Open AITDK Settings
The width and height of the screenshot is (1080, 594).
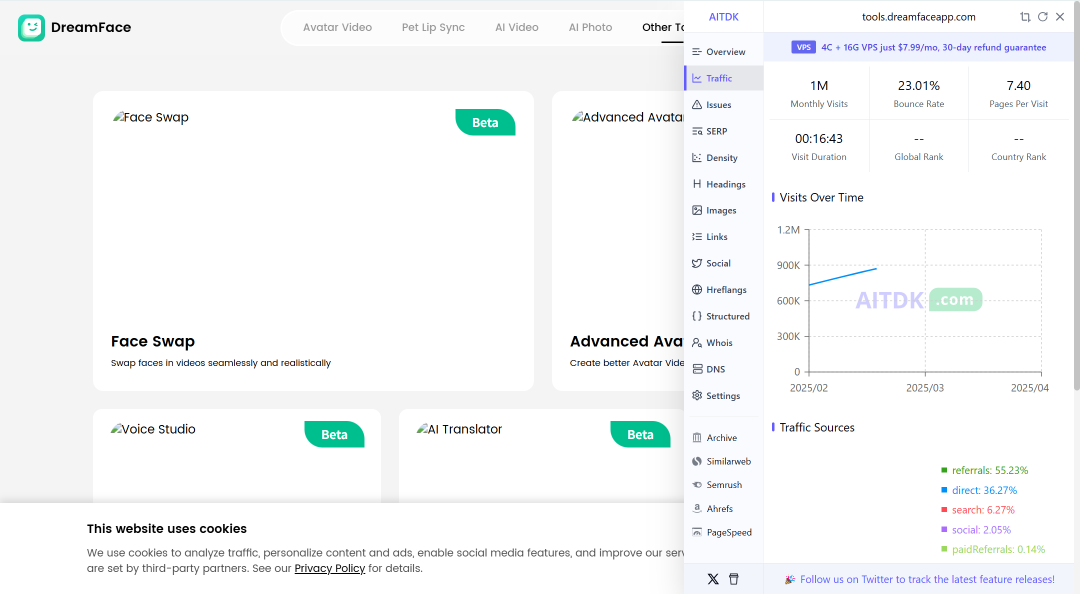click(724, 396)
